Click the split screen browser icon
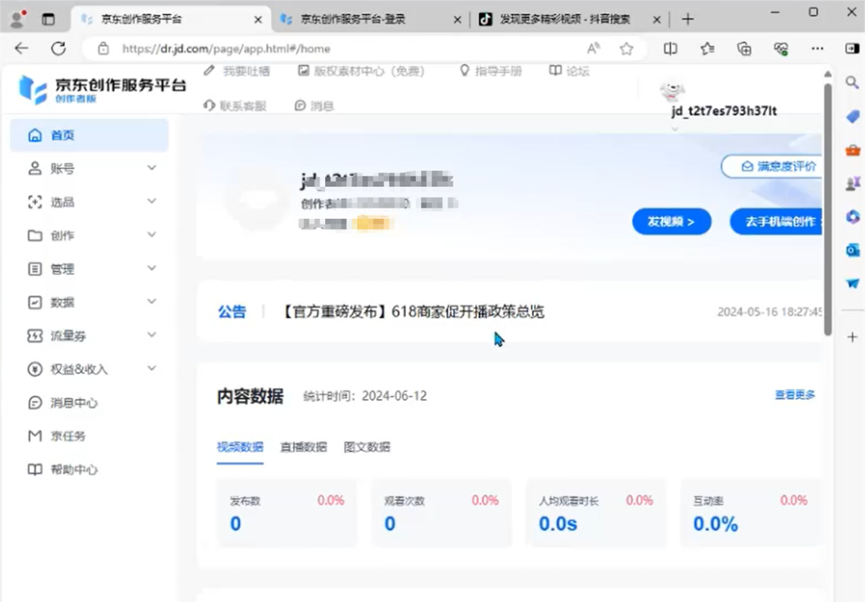This screenshot has height=602, width=865. [670, 49]
